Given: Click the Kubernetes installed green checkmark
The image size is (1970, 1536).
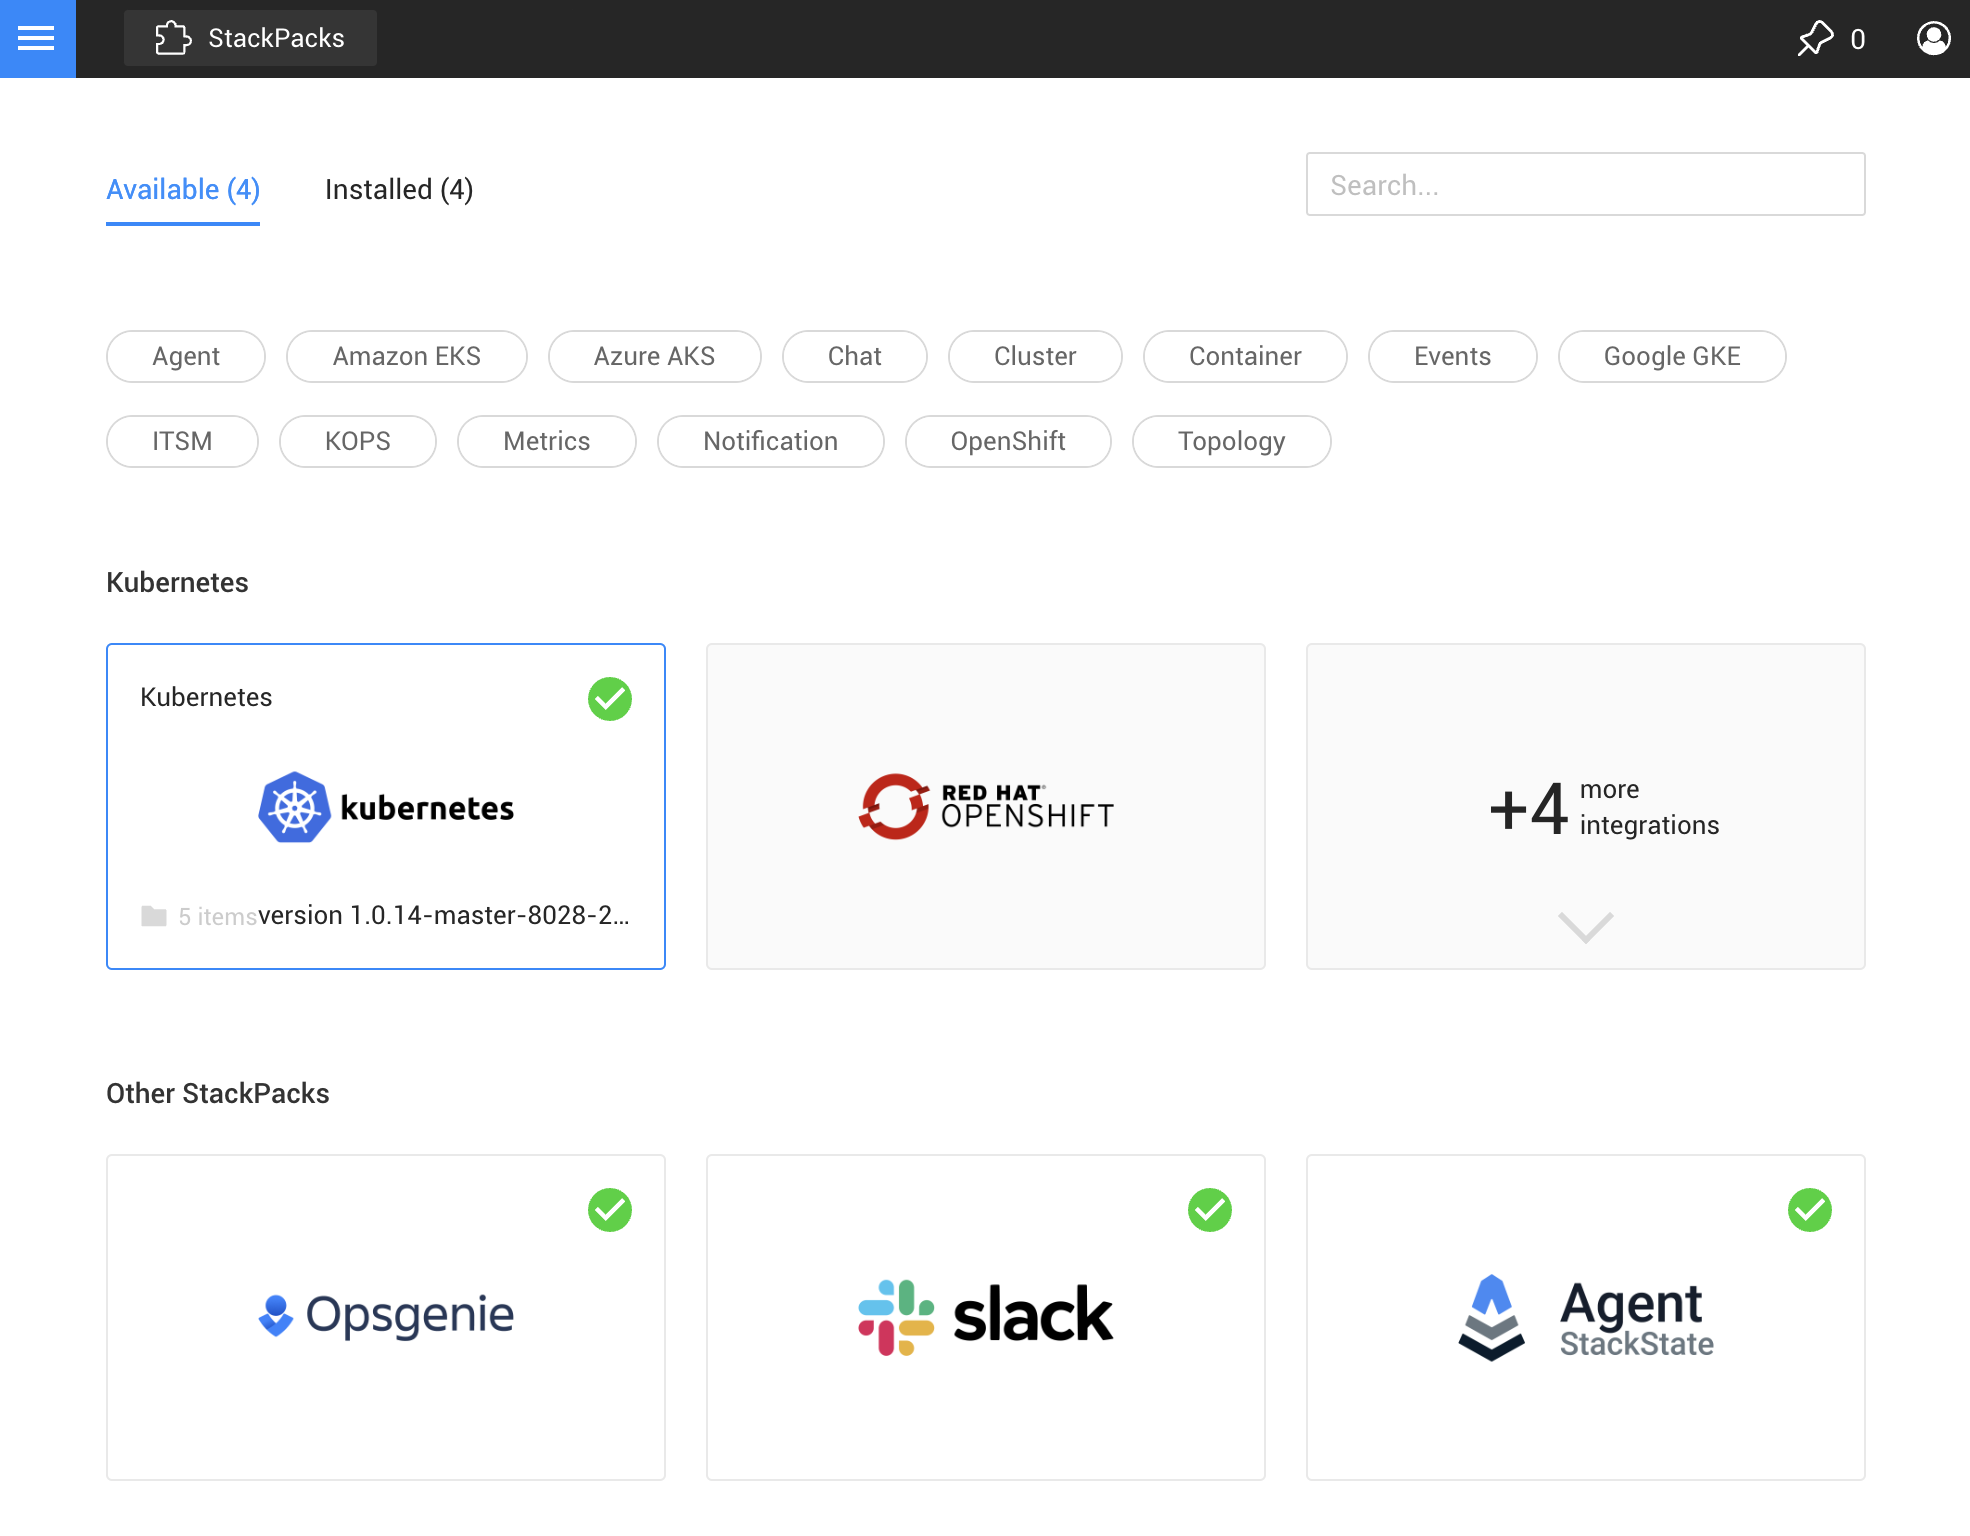Looking at the screenshot, I should click(610, 699).
